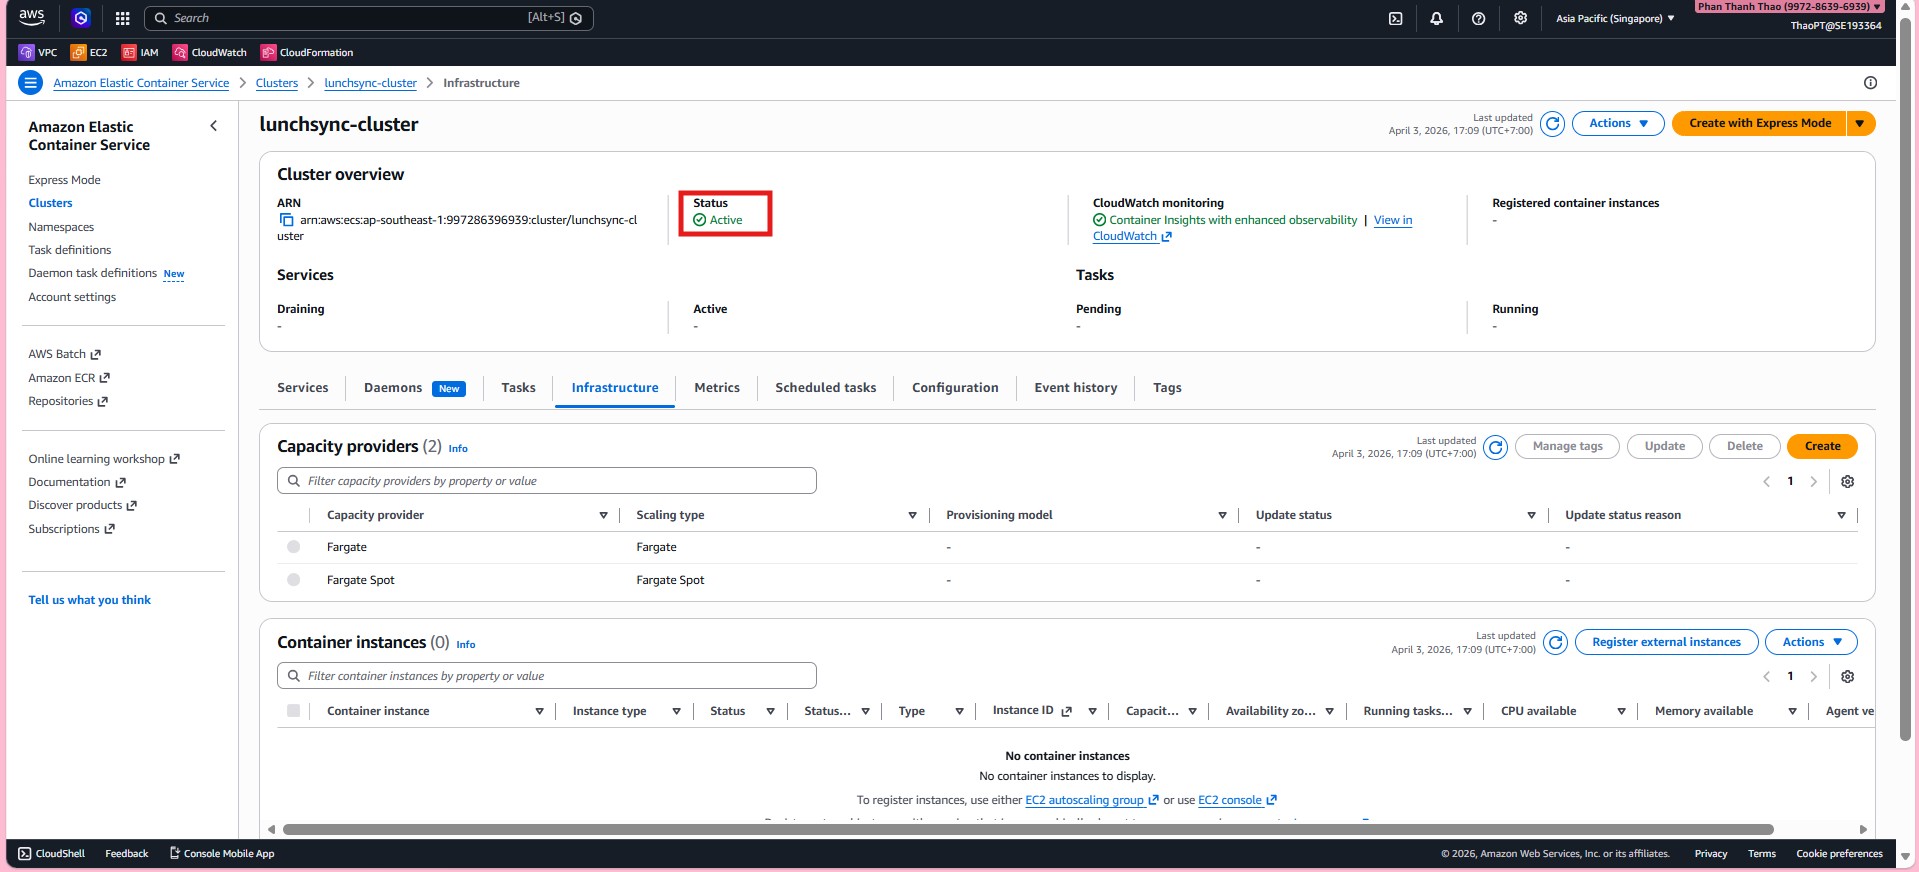Click the horizontal scrollbar at bottom
The height and width of the screenshot is (872, 1919).
tap(1027, 829)
